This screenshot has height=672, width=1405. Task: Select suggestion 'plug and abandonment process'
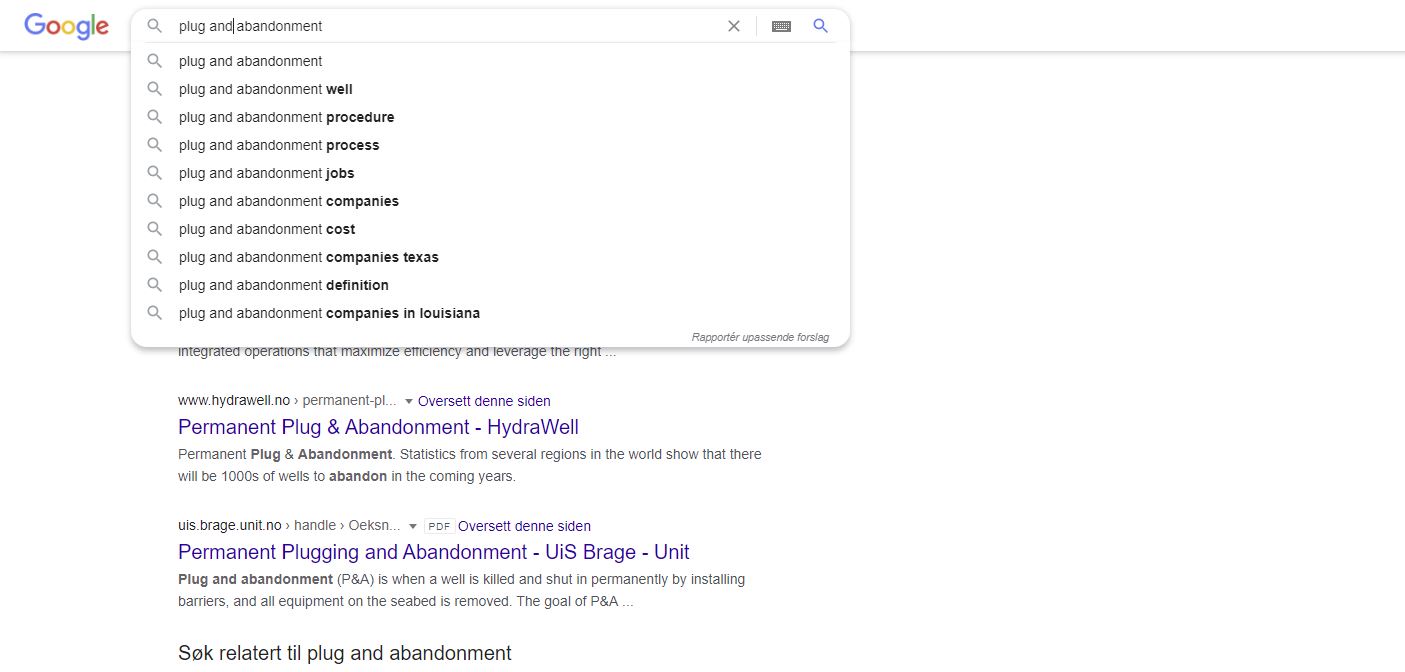tap(279, 145)
